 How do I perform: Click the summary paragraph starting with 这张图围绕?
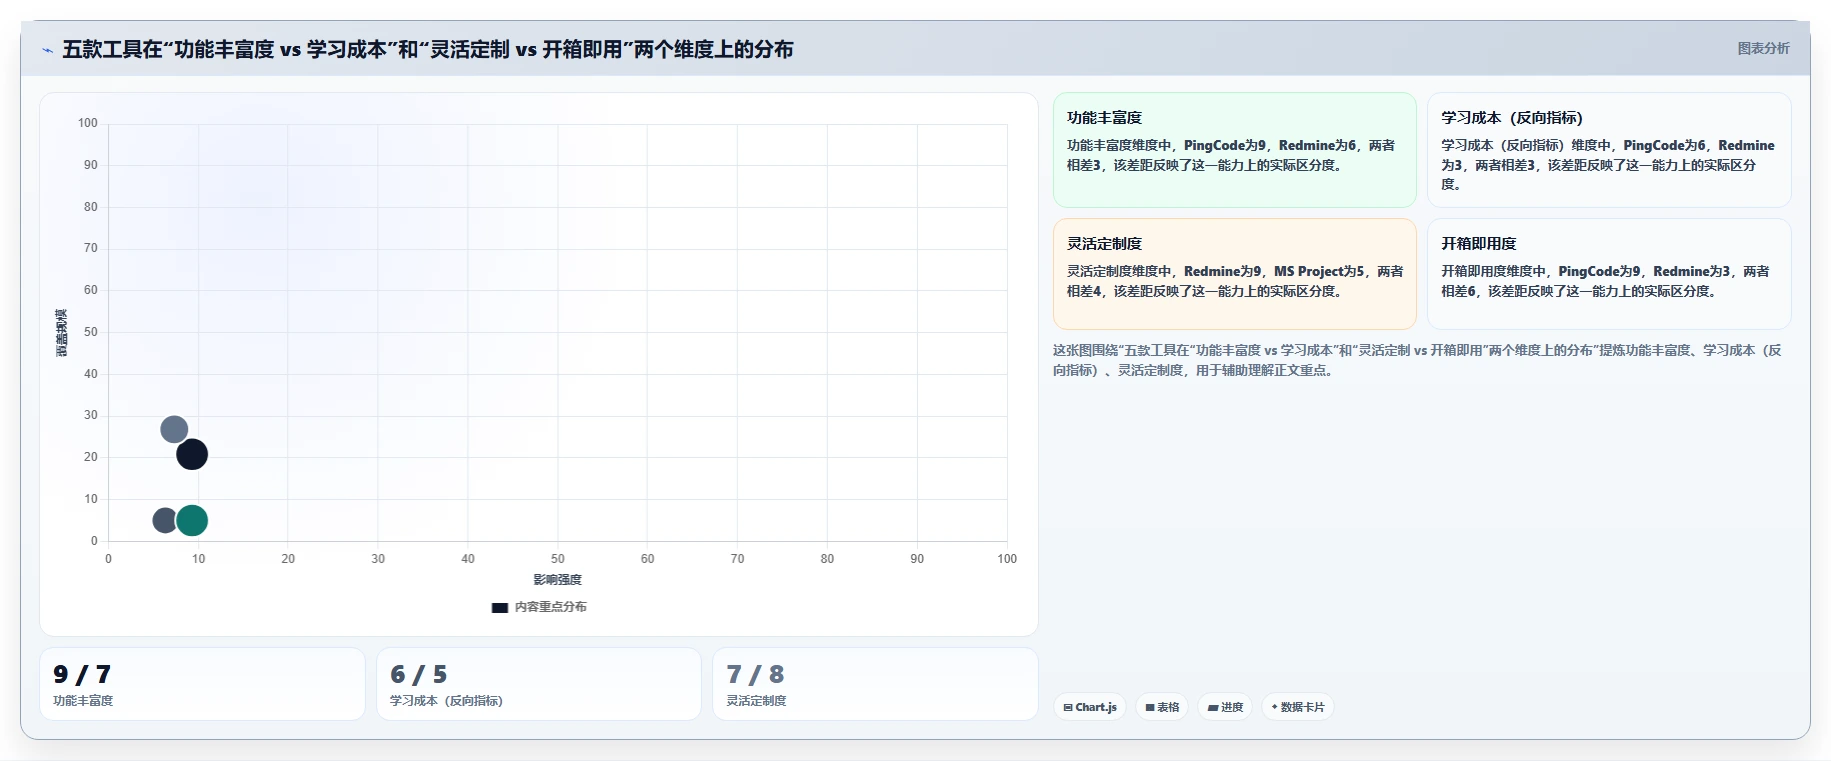(1417, 360)
